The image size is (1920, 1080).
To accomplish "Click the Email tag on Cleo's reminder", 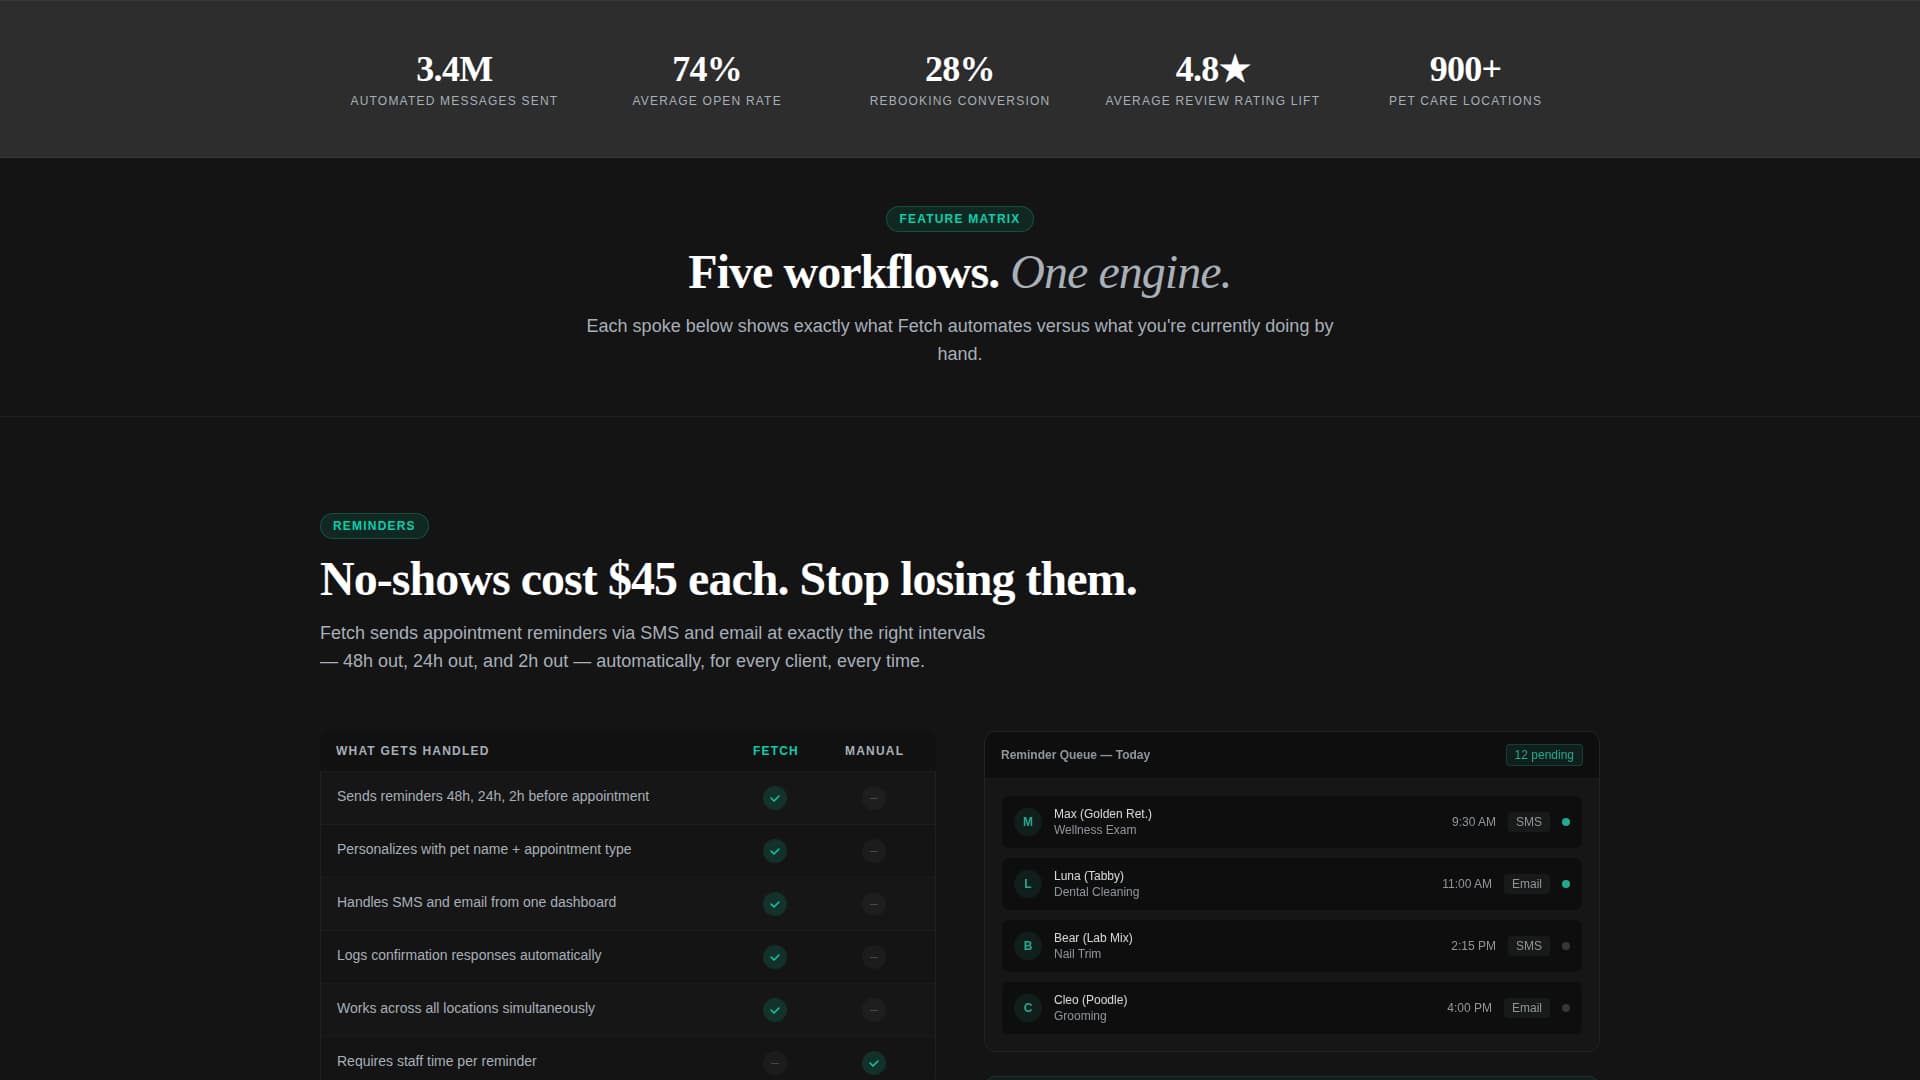I will pos(1527,1008).
